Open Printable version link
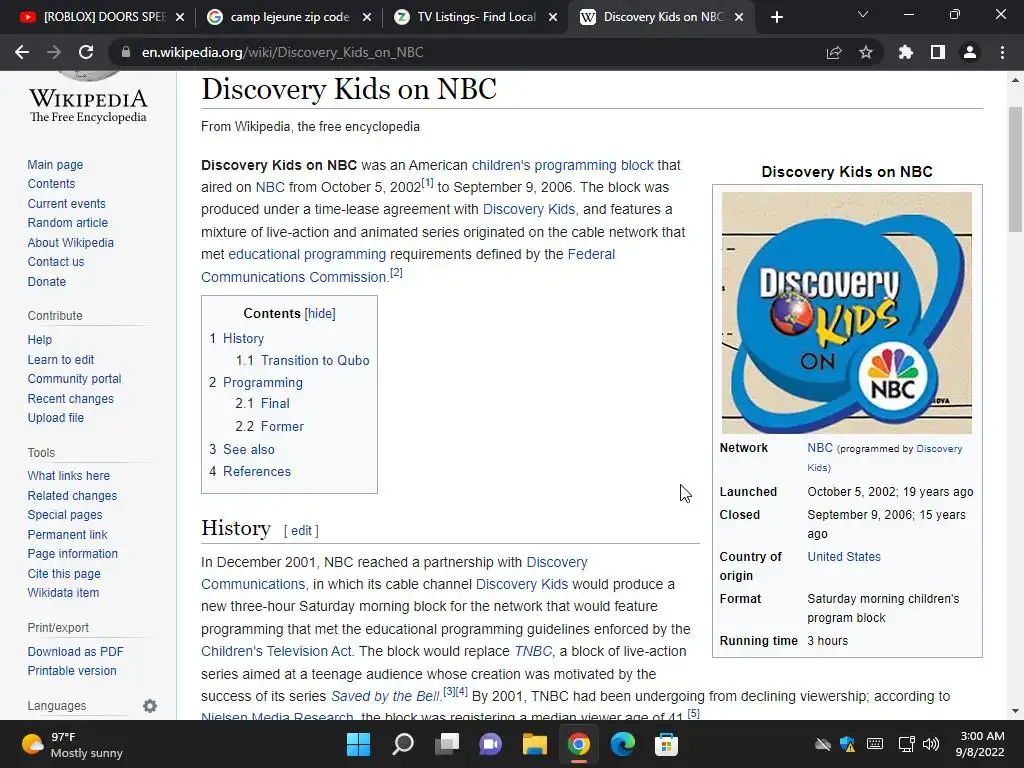The height and width of the screenshot is (768, 1024). [x=72, y=671]
